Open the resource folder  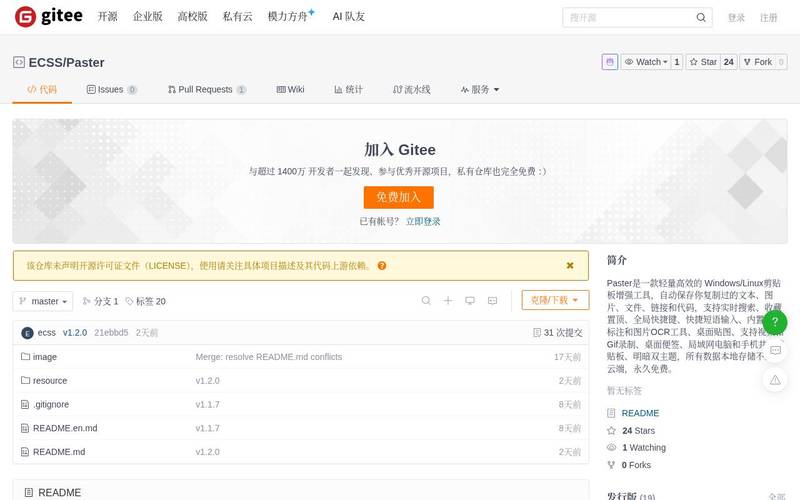coord(49,381)
